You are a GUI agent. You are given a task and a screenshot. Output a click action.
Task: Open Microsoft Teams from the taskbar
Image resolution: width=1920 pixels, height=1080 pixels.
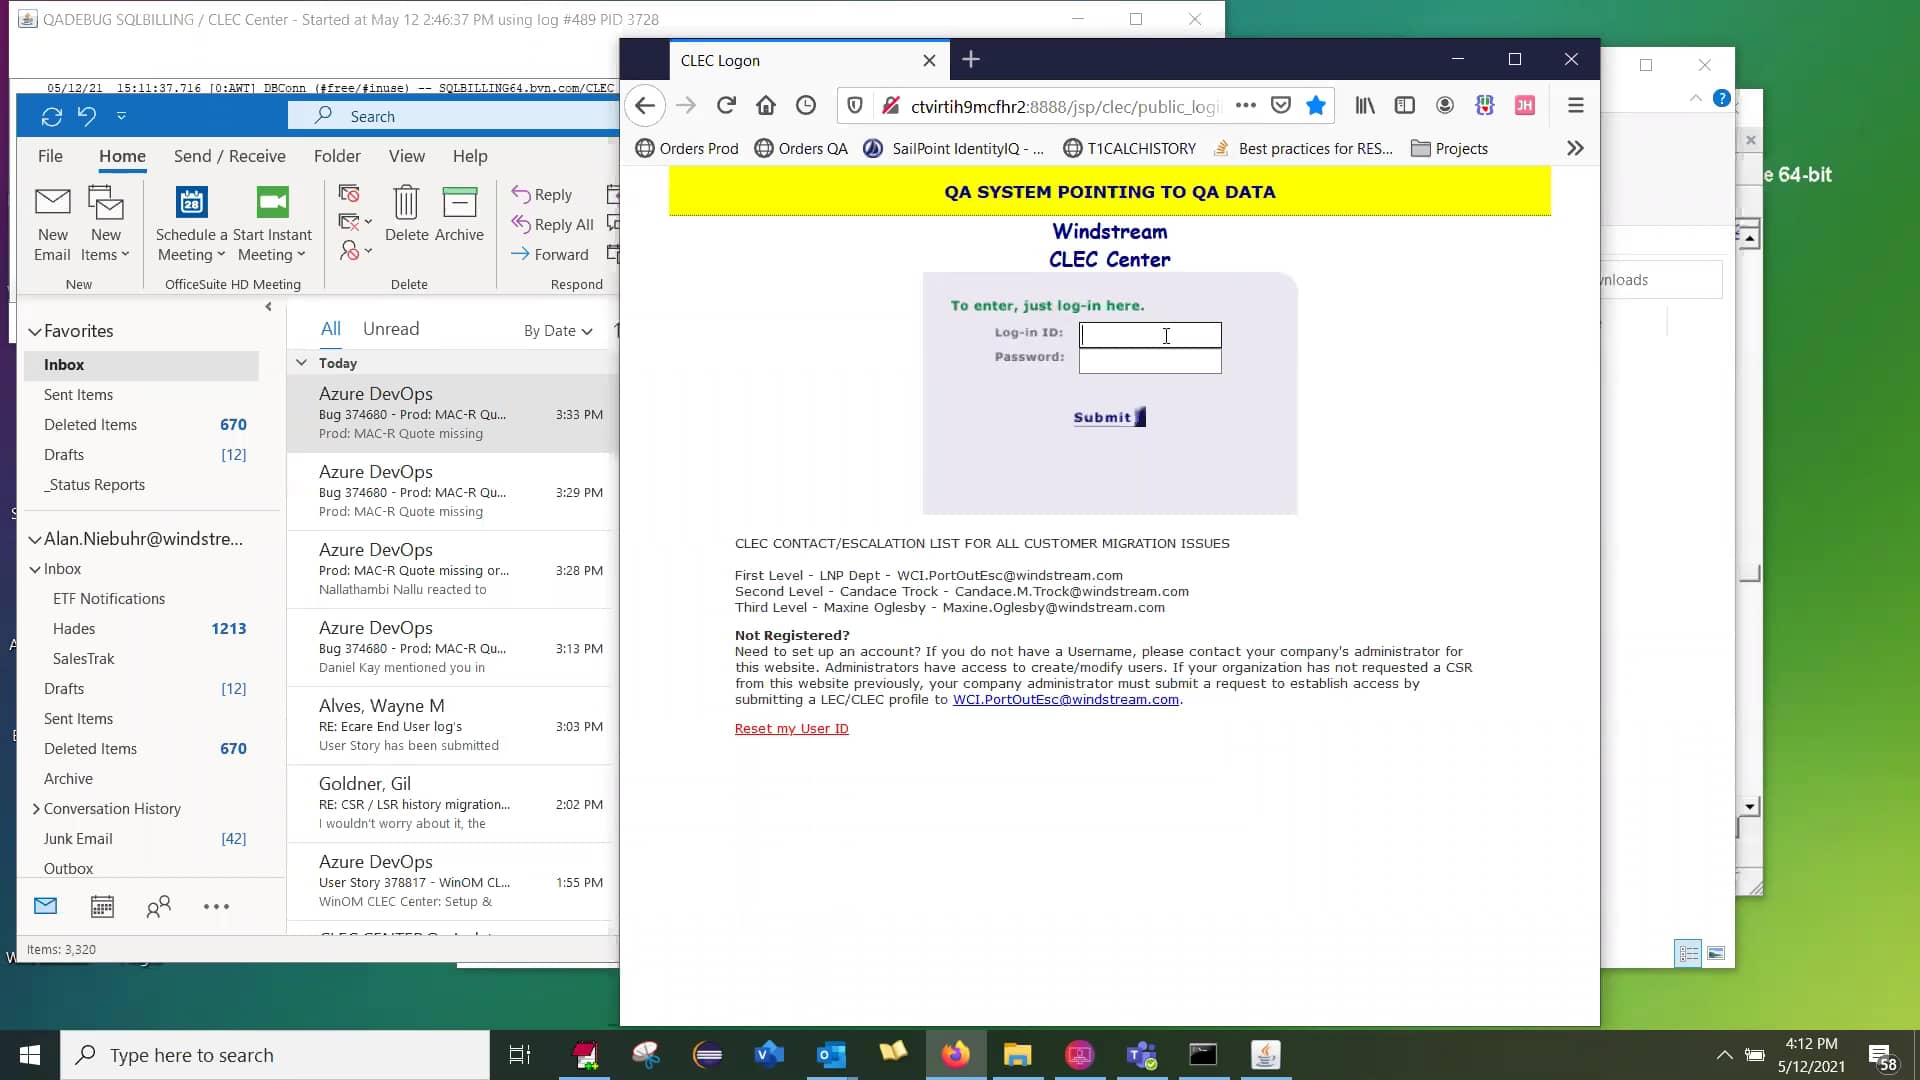(1143, 1054)
